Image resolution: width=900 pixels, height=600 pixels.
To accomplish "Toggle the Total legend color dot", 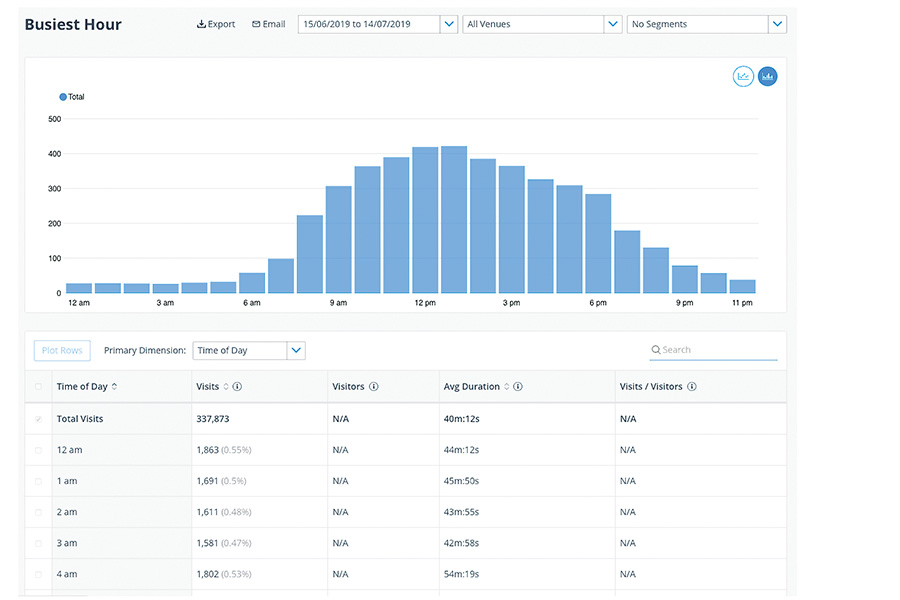I will pyautogui.click(x=63, y=97).
